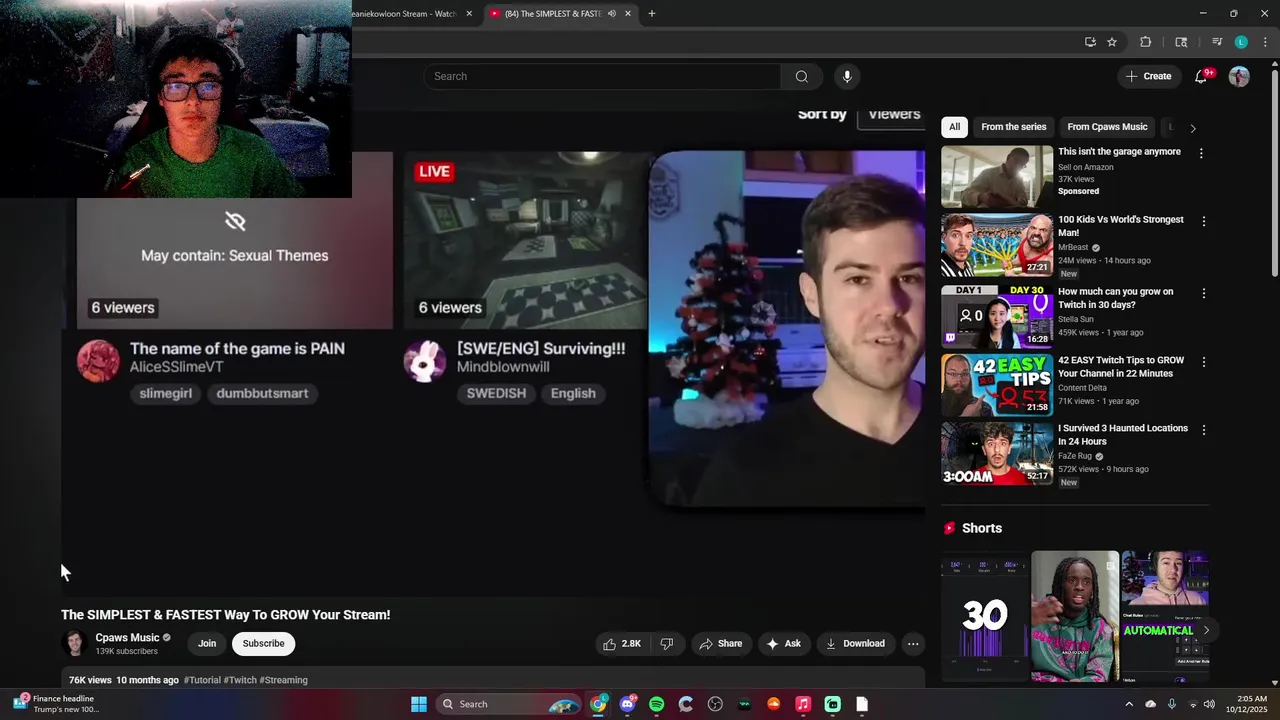Click inside the YouTube search field
Viewport: 1280px width, 720px height.
tap(602, 76)
